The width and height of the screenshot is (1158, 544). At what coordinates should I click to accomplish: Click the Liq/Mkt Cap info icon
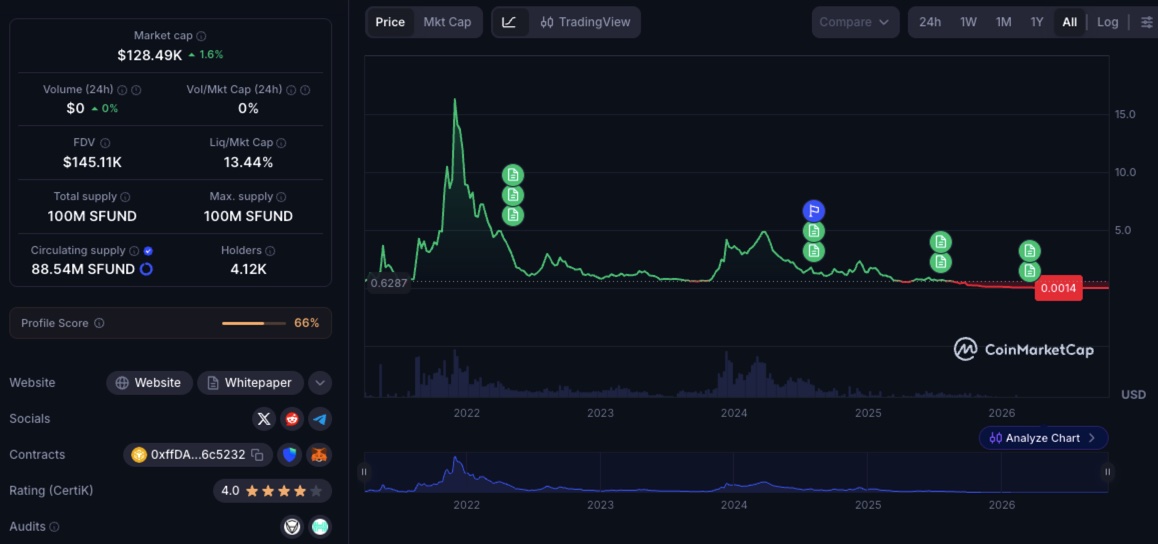[281, 143]
